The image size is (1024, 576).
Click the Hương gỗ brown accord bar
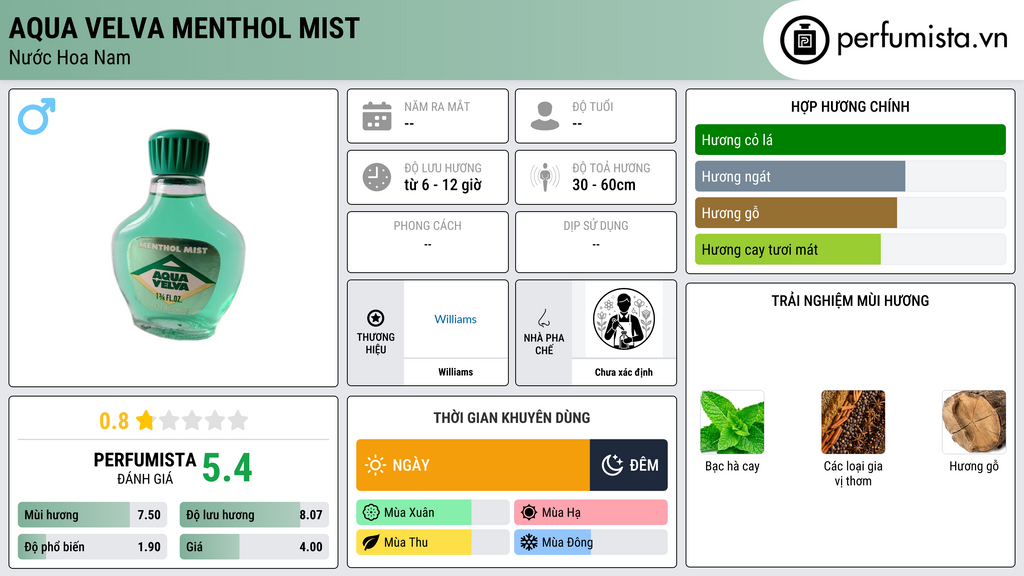pyautogui.click(x=850, y=213)
